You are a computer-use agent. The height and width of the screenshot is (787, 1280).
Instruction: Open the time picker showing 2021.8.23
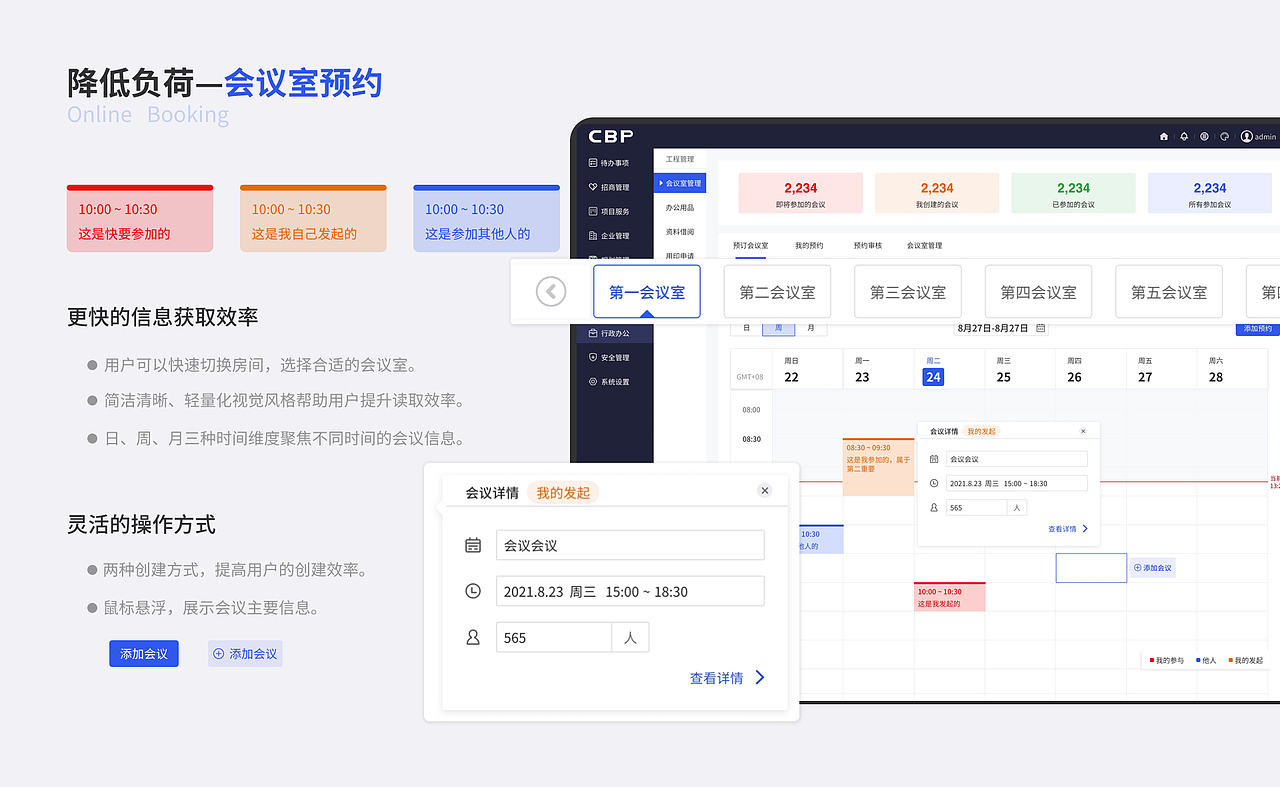[630, 590]
